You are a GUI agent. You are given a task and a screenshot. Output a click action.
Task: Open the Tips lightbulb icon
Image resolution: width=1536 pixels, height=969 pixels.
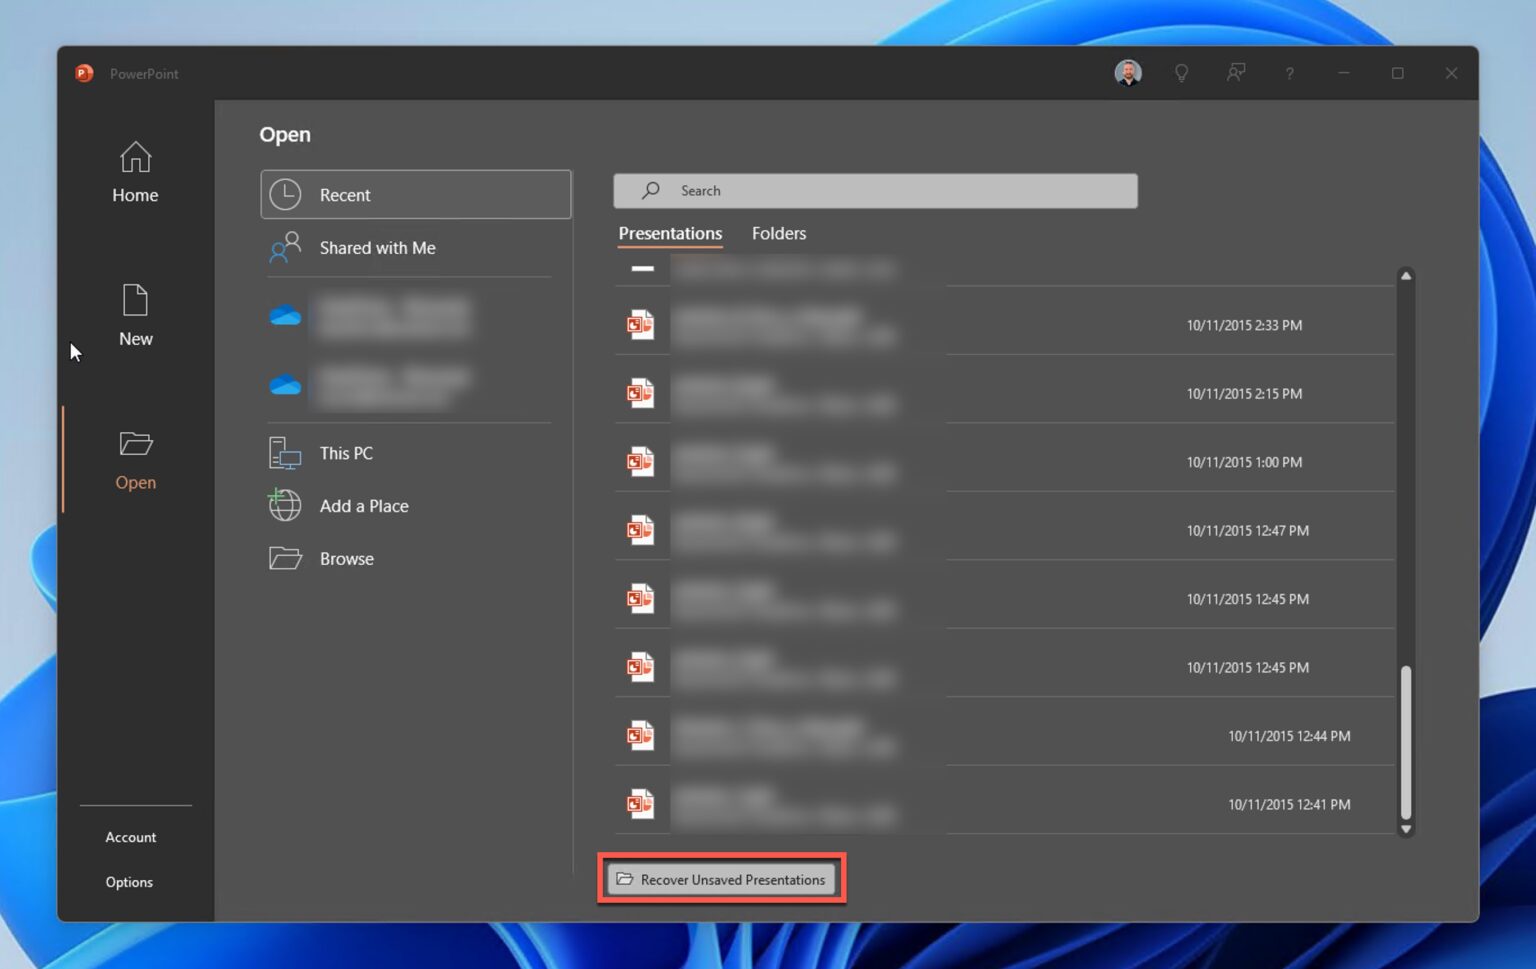click(1182, 73)
